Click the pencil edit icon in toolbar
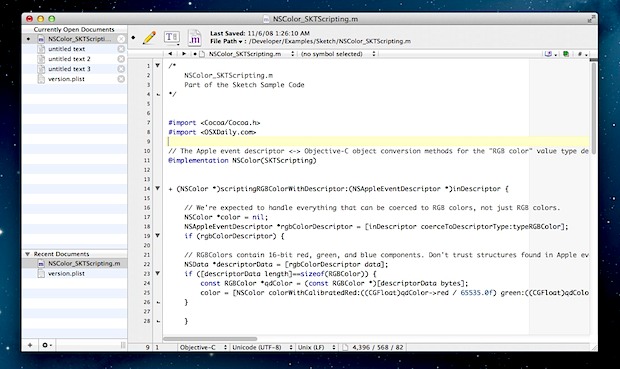 point(149,38)
